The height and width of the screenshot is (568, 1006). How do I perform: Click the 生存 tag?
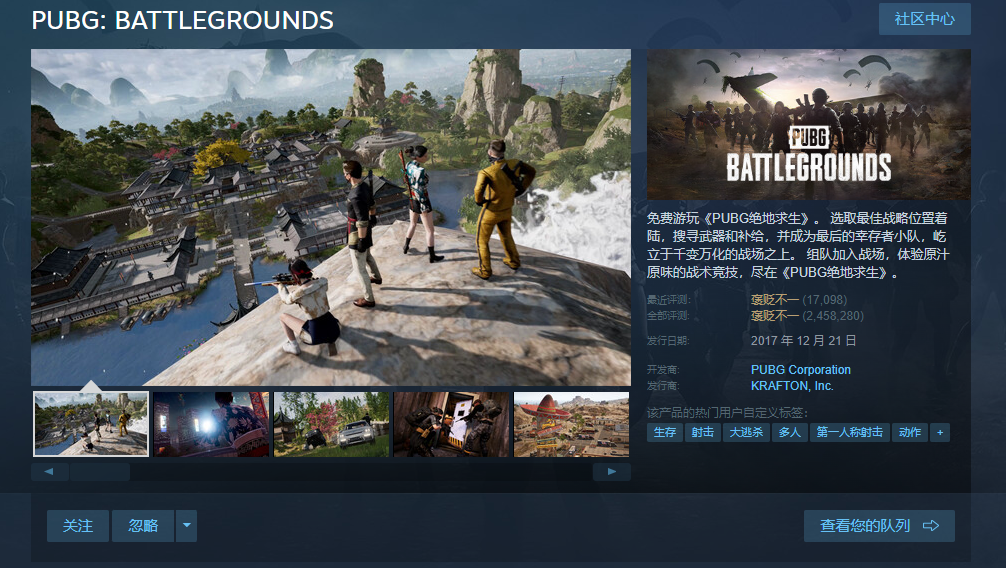pyautogui.click(x=665, y=433)
